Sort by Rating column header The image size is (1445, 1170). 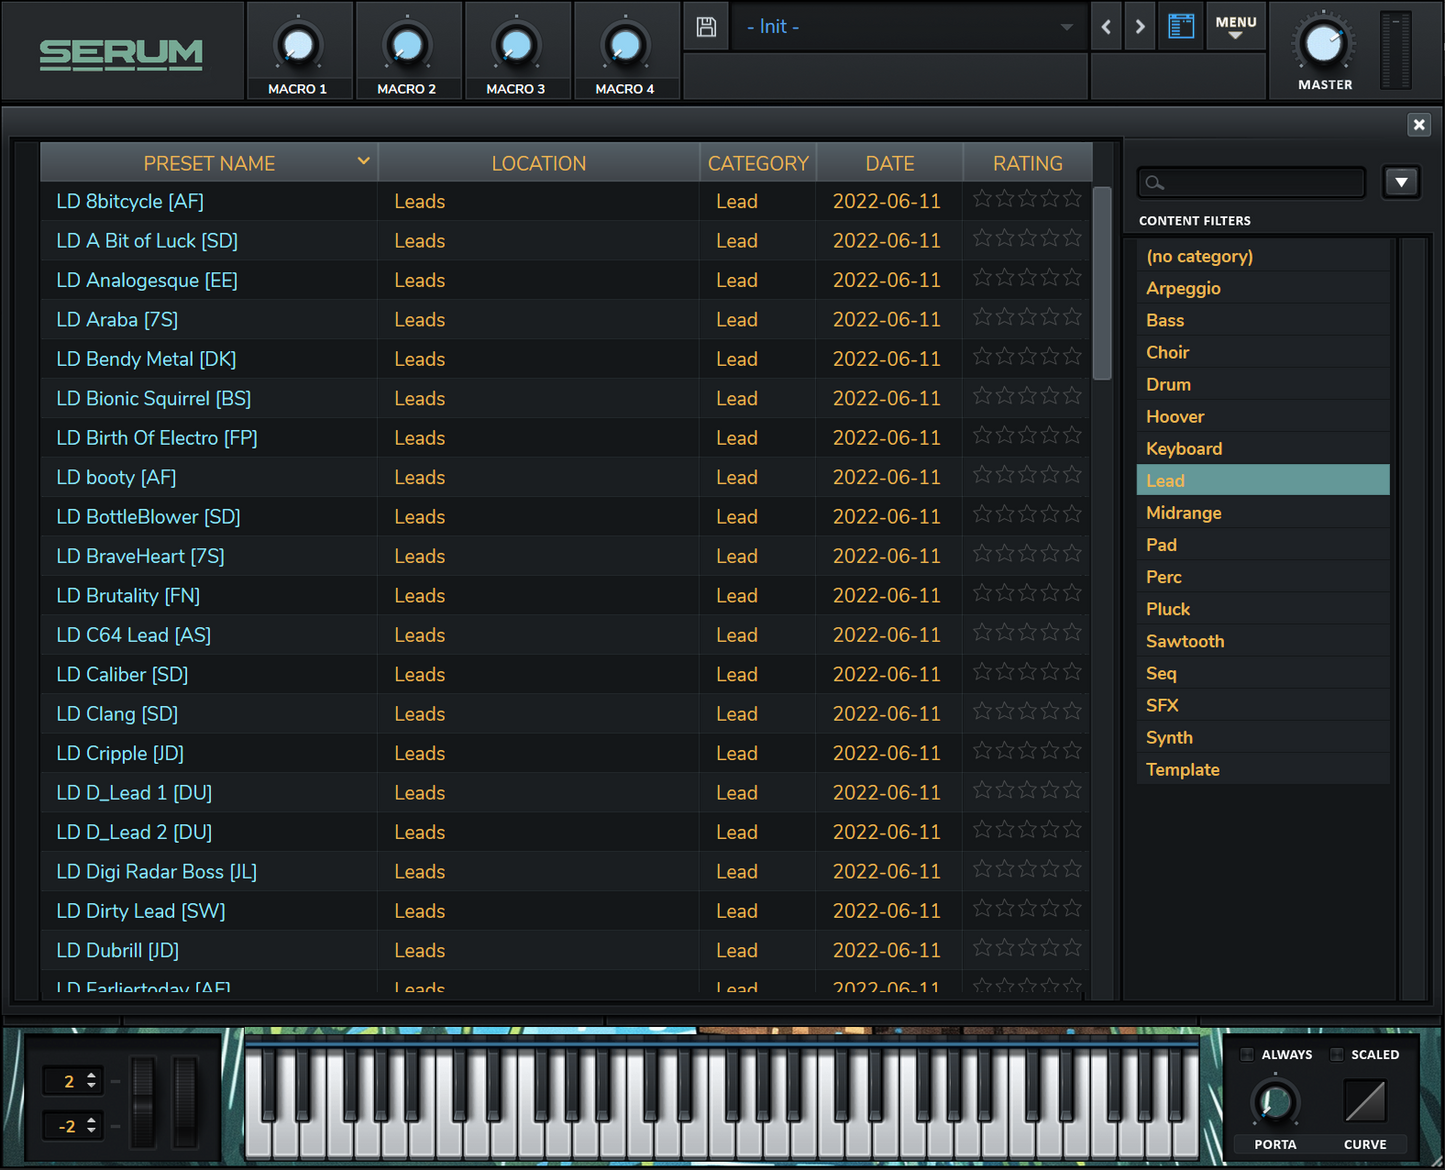pyautogui.click(x=1028, y=163)
